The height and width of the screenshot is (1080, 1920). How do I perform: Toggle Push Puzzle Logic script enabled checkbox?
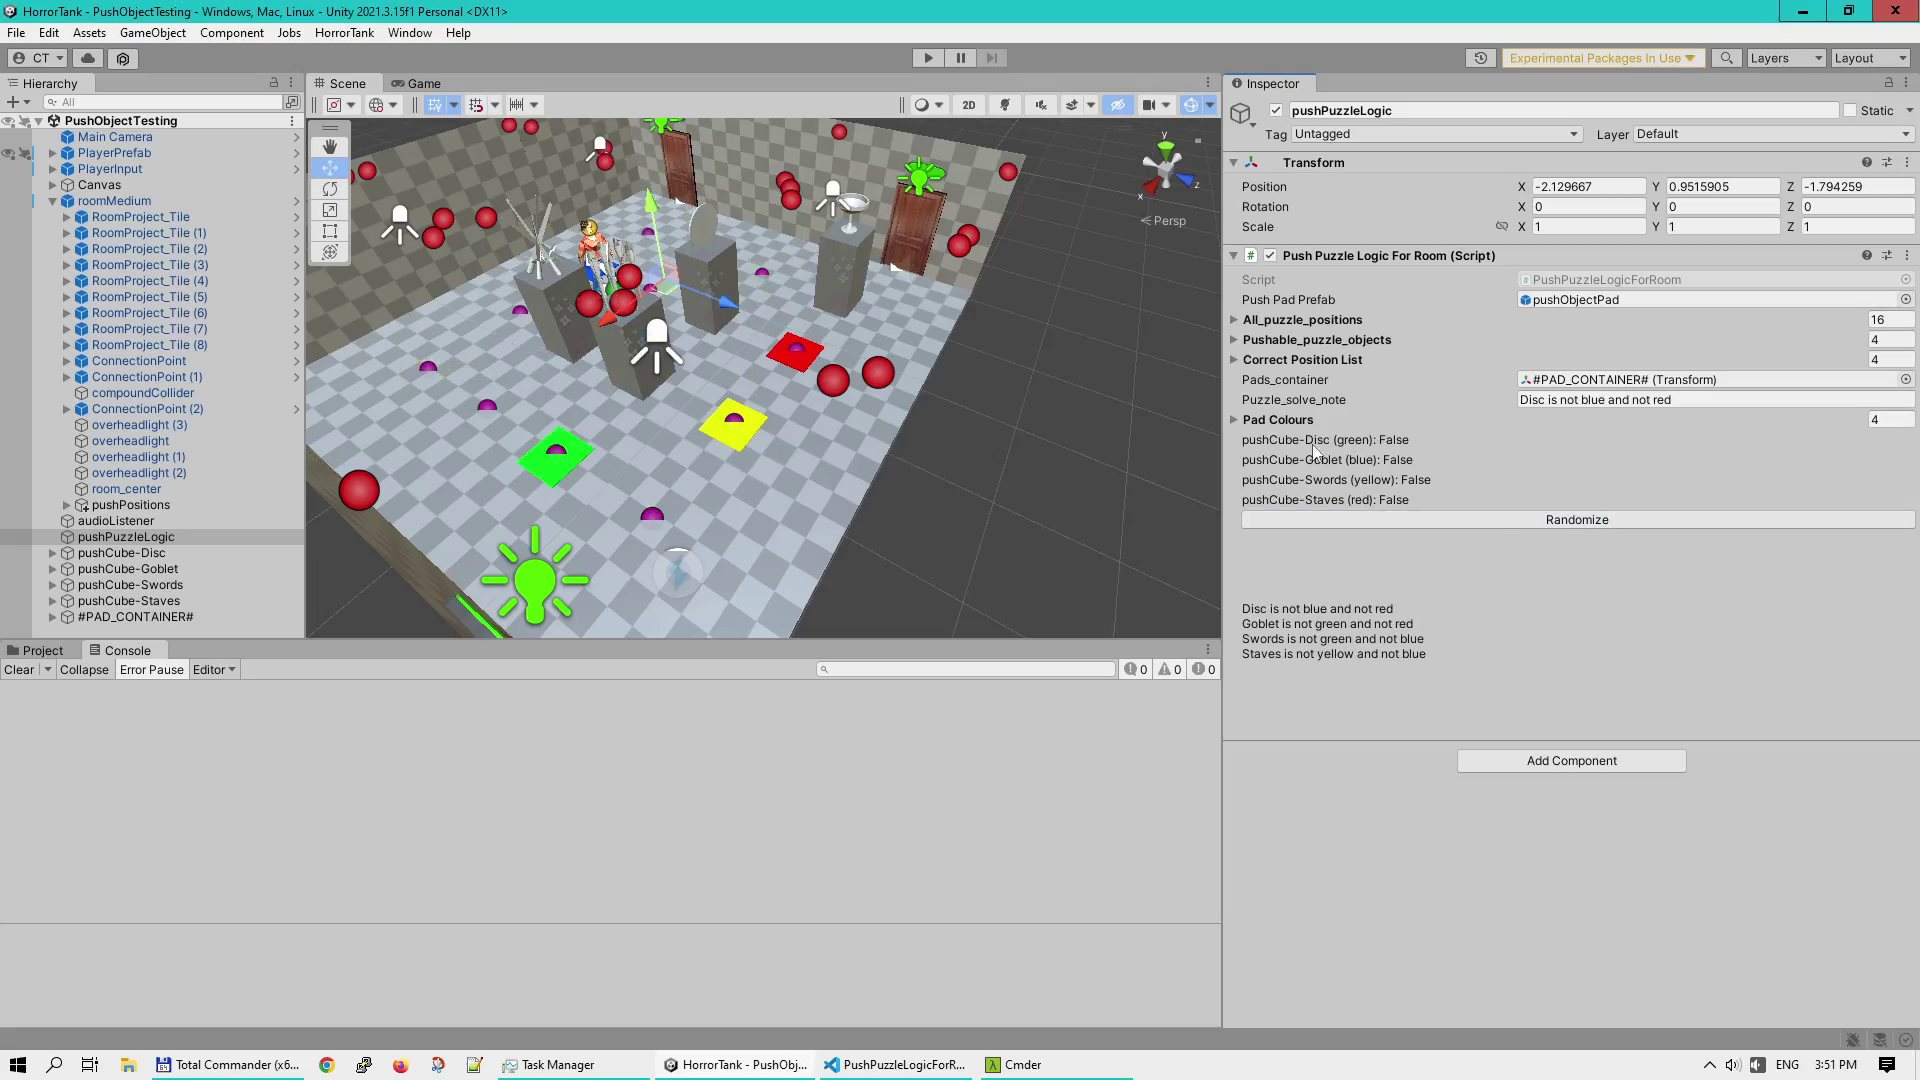click(1270, 256)
